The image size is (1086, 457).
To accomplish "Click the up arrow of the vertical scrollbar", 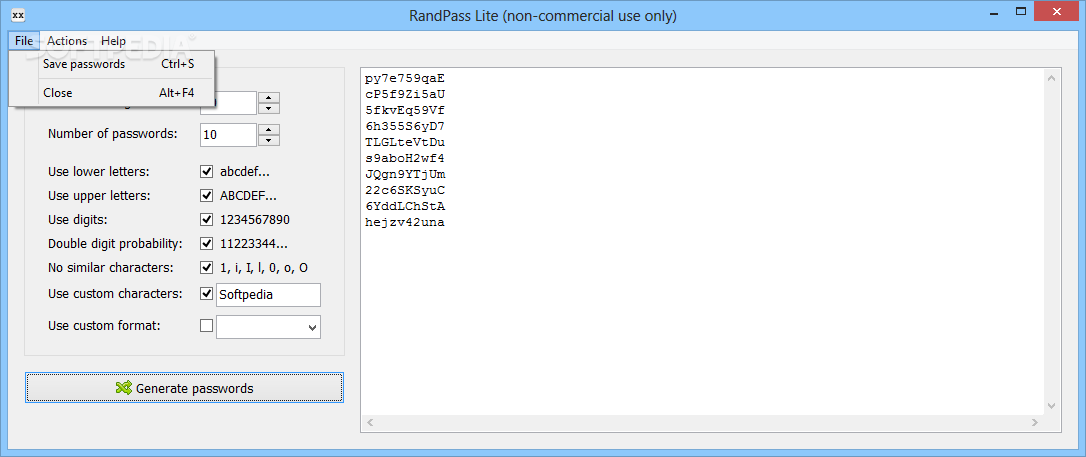I will (1051, 80).
